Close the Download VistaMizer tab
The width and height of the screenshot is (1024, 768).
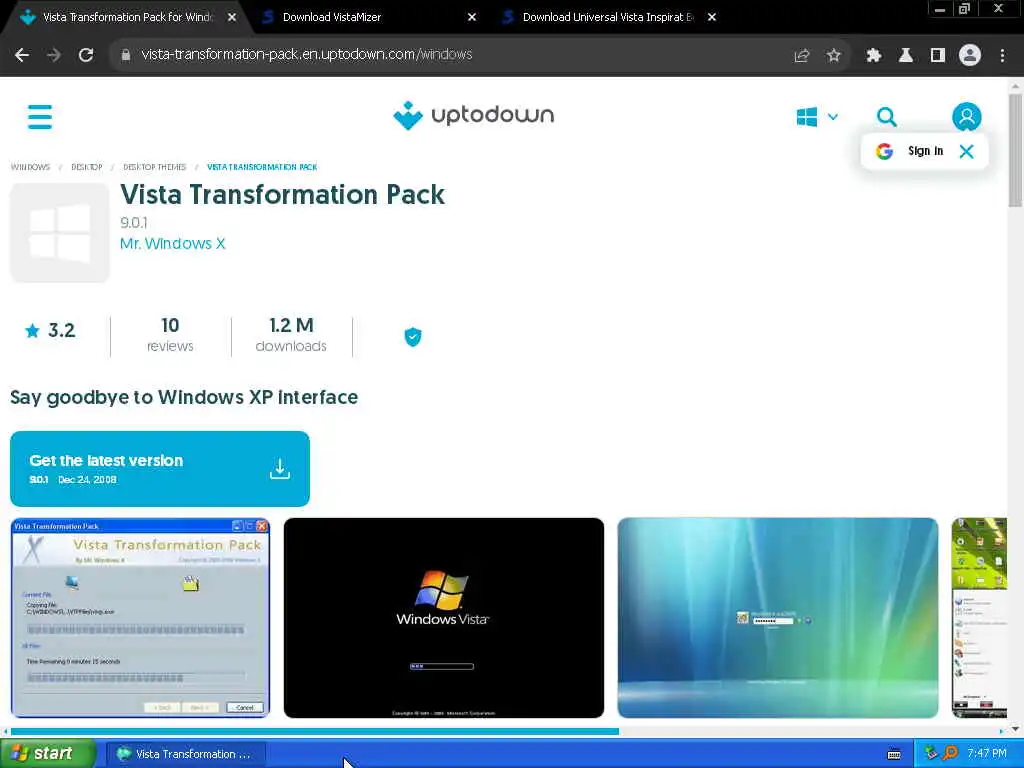point(472,17)
